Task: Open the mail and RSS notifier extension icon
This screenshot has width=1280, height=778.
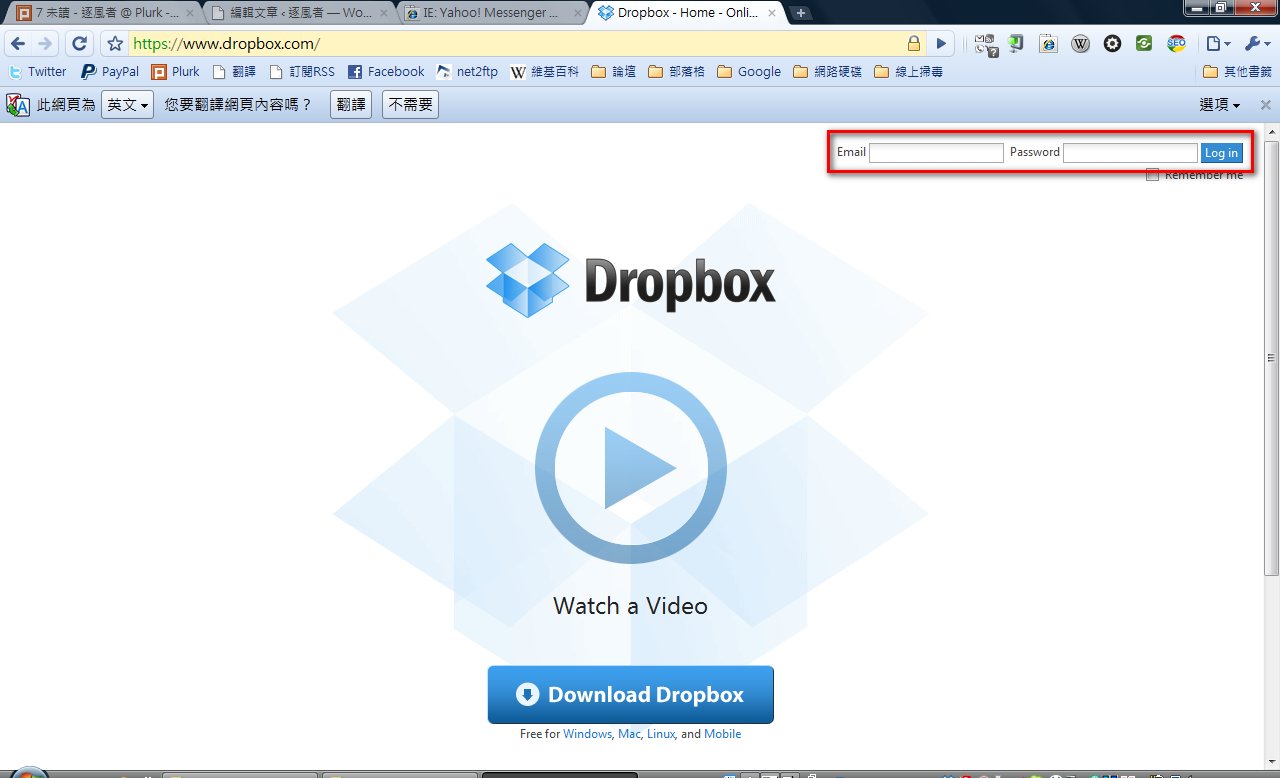Action: (986, 44)
